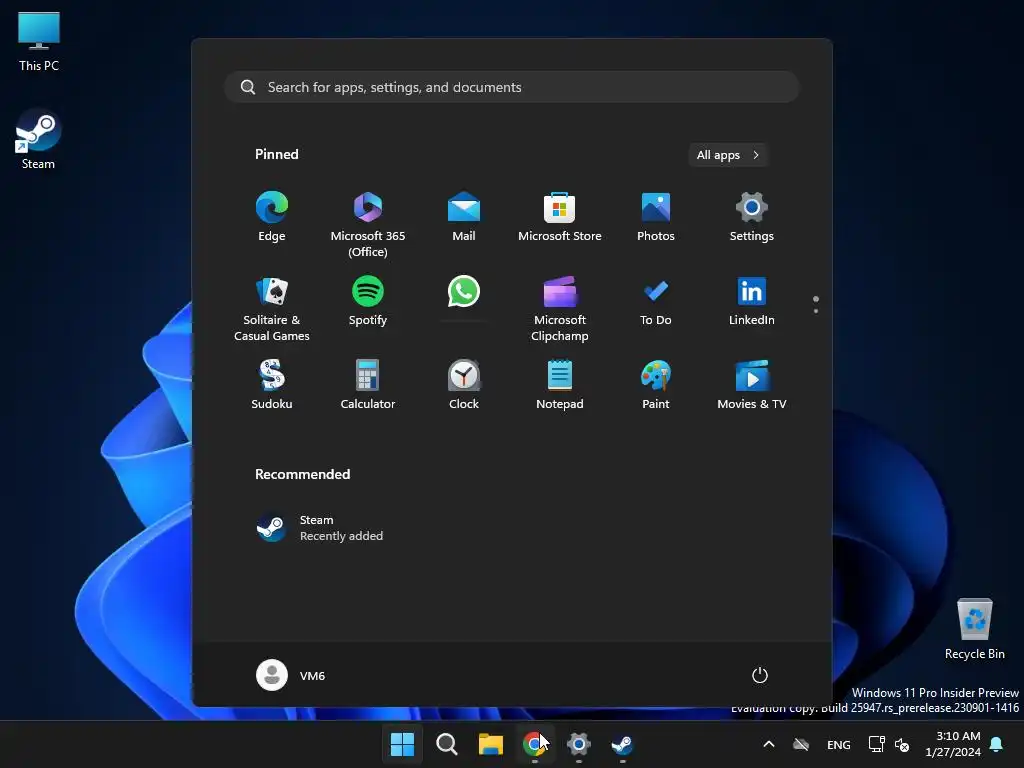Screen dimensions: 1024x768
Task: Click the power button in Start menu
Action: (x=760, y=675)
